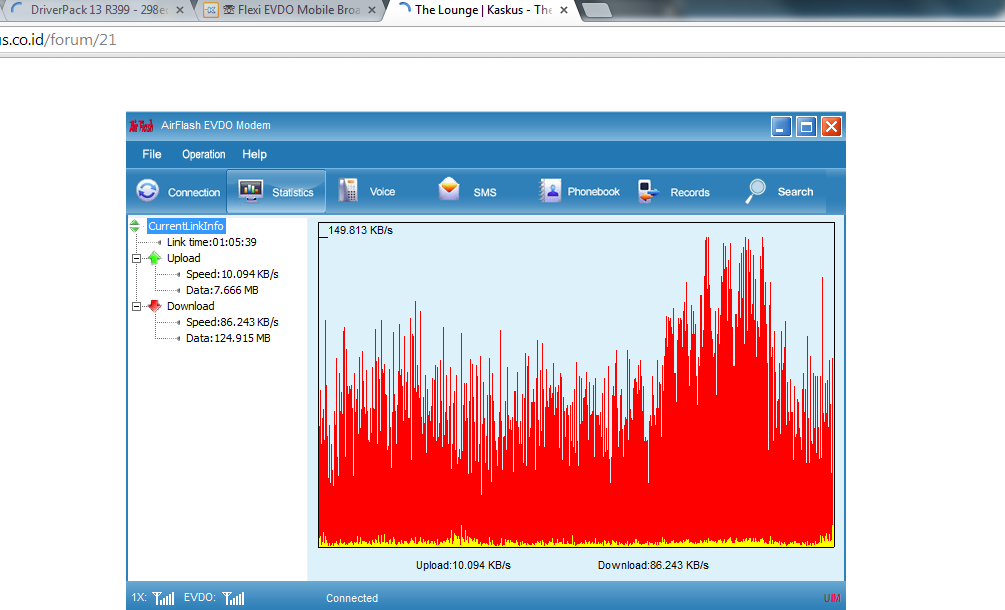
Task: Select The Lounge Kaskus browser tab
Action: (x=481, y=10)
